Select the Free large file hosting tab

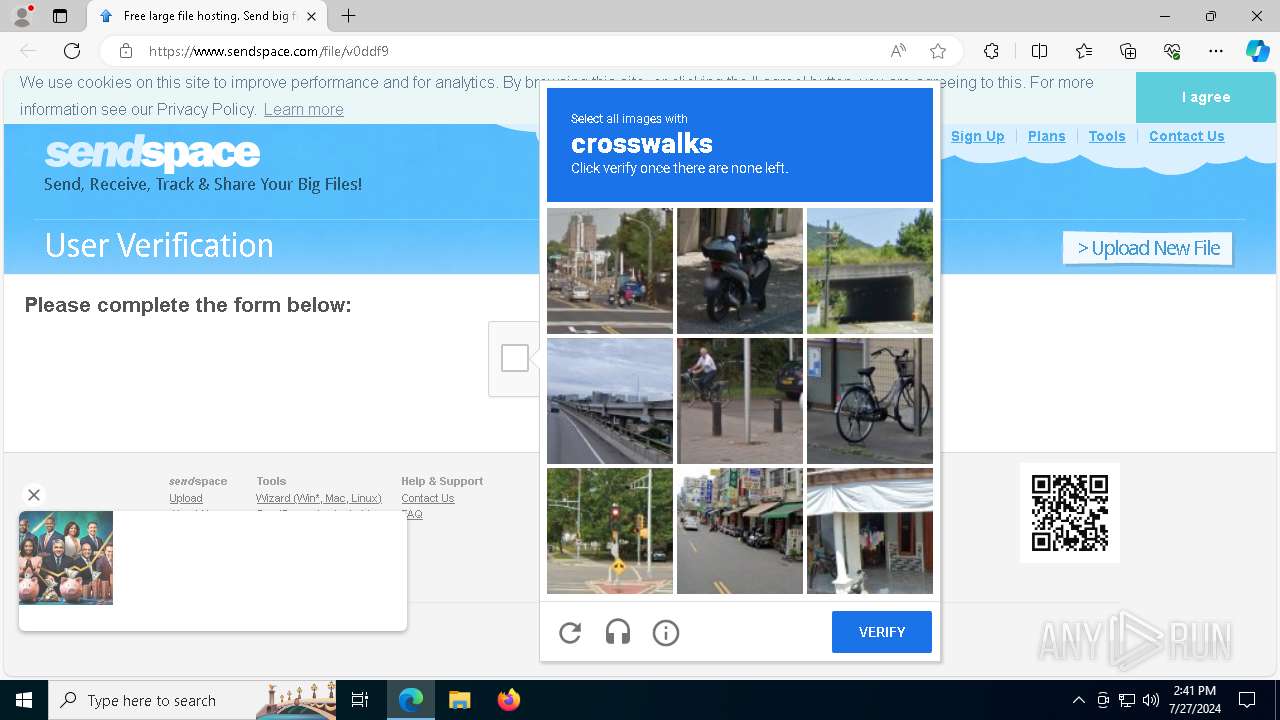[x=207, y=16]
